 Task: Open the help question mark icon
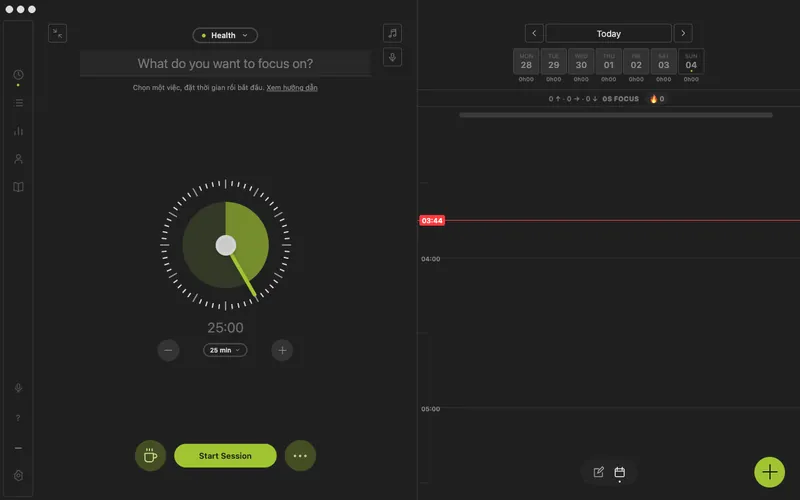pos(18,418)
